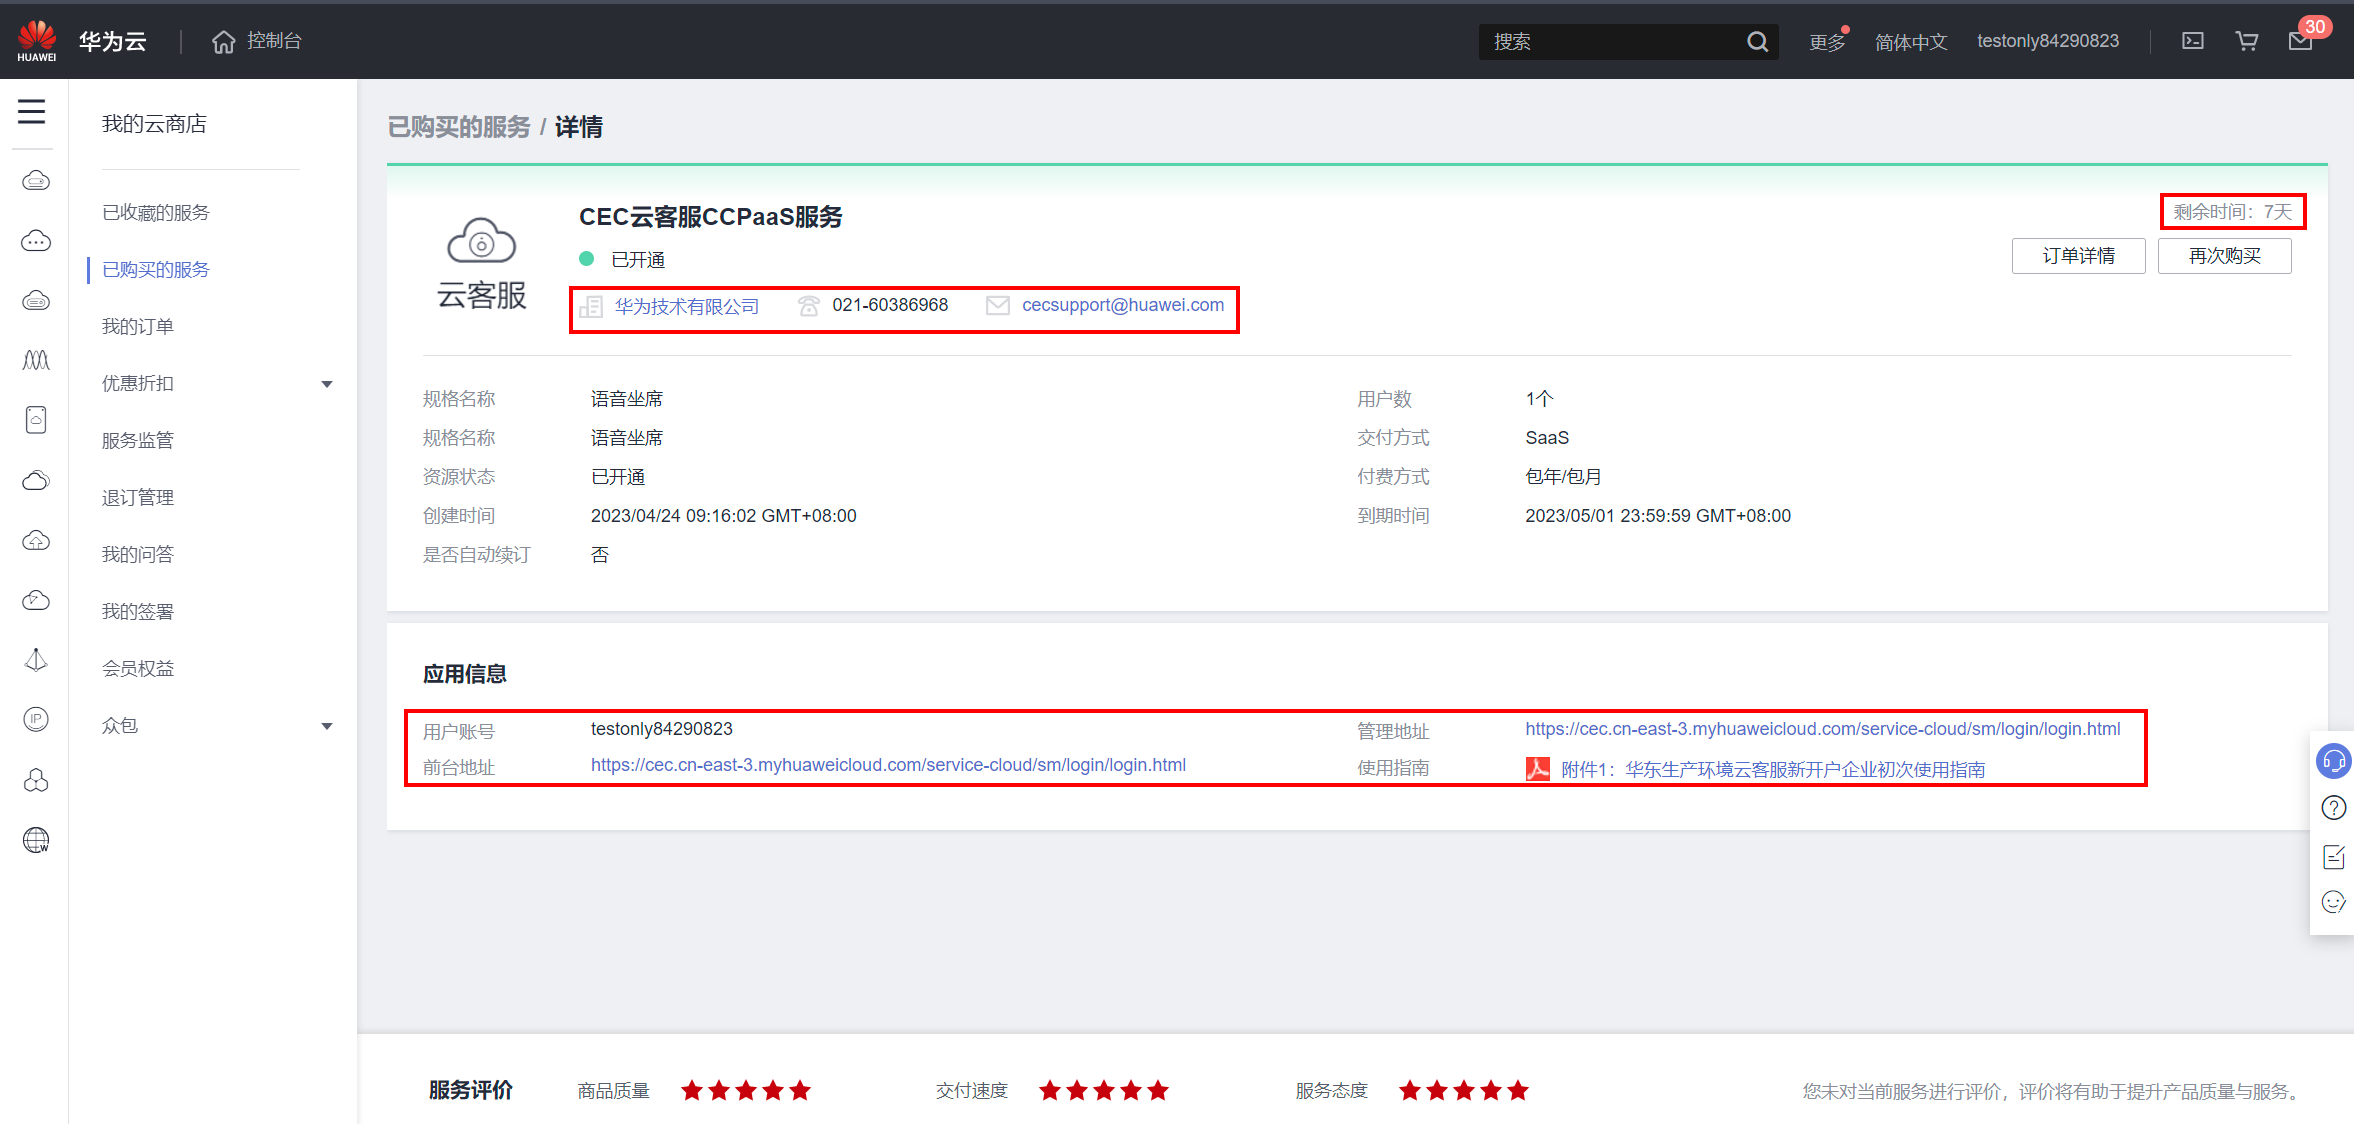The image size is (2354, 1124).
Task: Open the 更多 menu in header
Action: [x=1826, y=42]
